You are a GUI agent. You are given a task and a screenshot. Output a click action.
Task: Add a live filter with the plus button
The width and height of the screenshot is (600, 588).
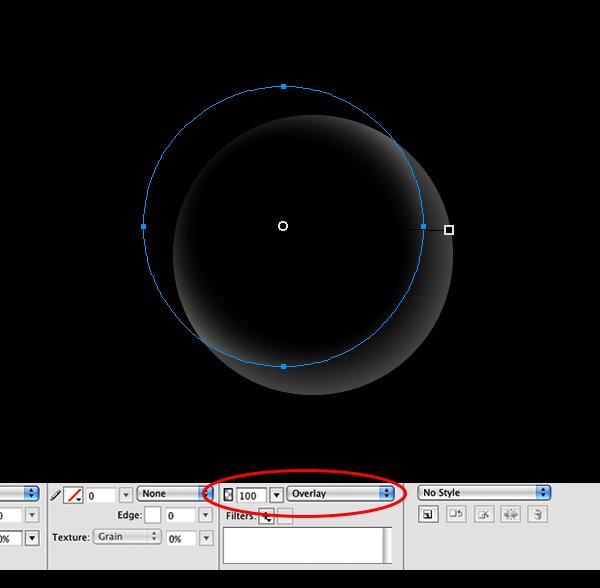[266, 516]
